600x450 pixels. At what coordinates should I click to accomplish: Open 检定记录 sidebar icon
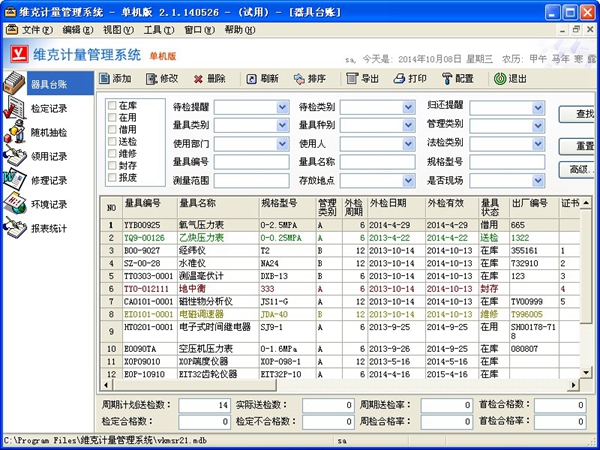pyautogui.click(x=15, y=108)
